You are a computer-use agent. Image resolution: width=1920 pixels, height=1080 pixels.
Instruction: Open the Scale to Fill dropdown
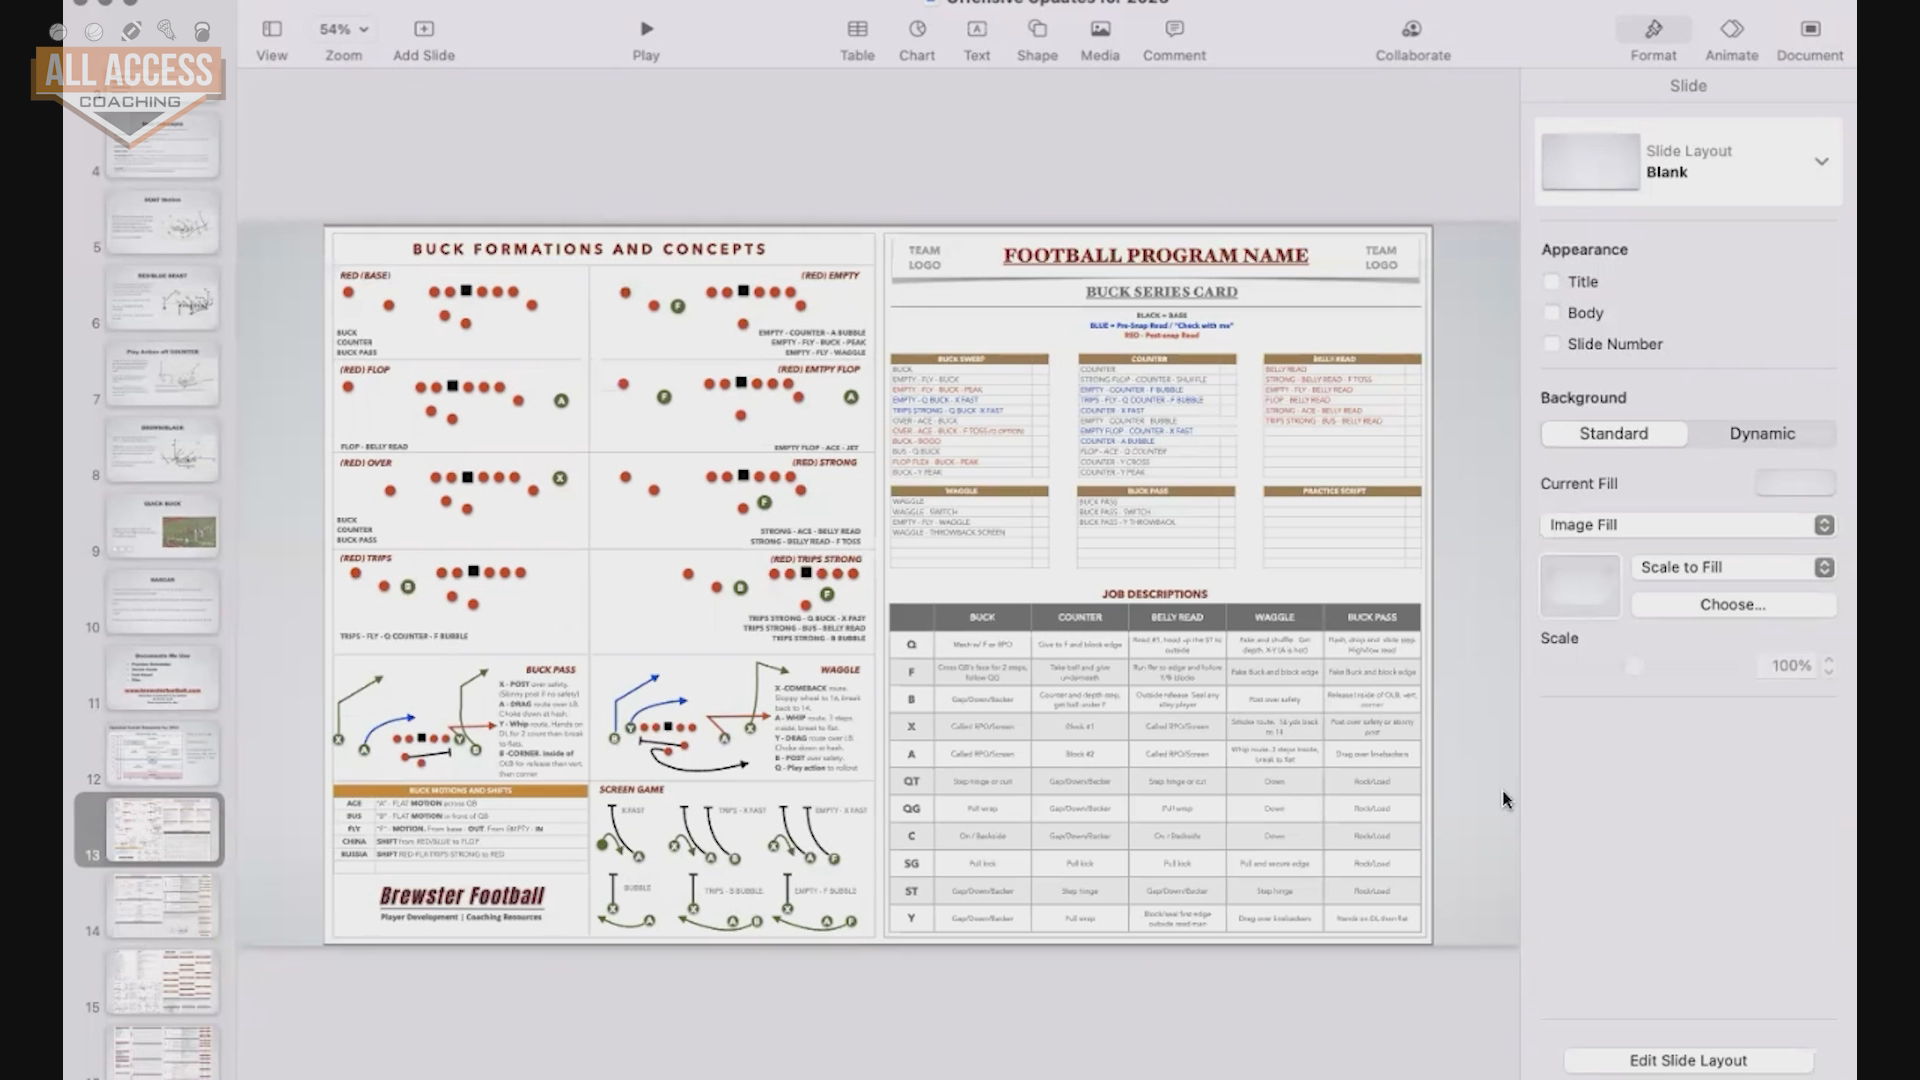click(1733, 567)
